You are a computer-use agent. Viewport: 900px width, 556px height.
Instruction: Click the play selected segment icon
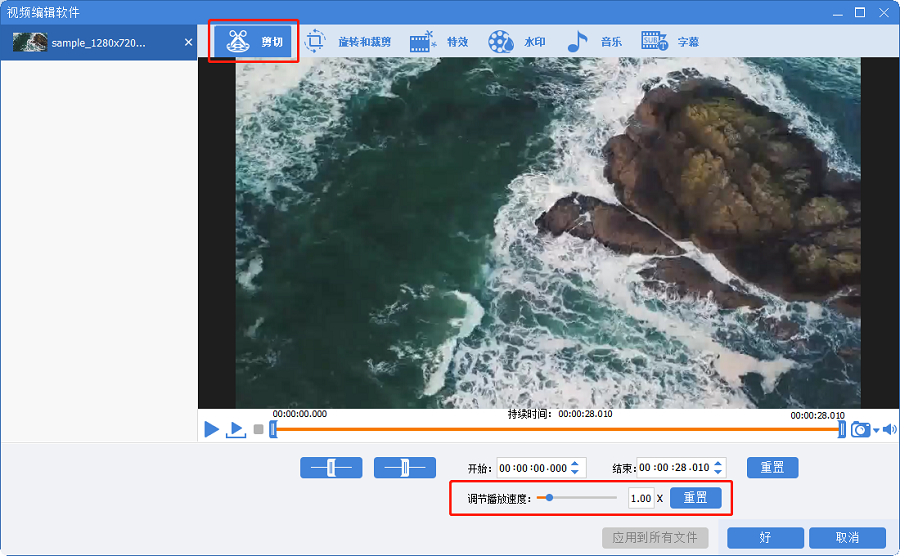[236, 429]
